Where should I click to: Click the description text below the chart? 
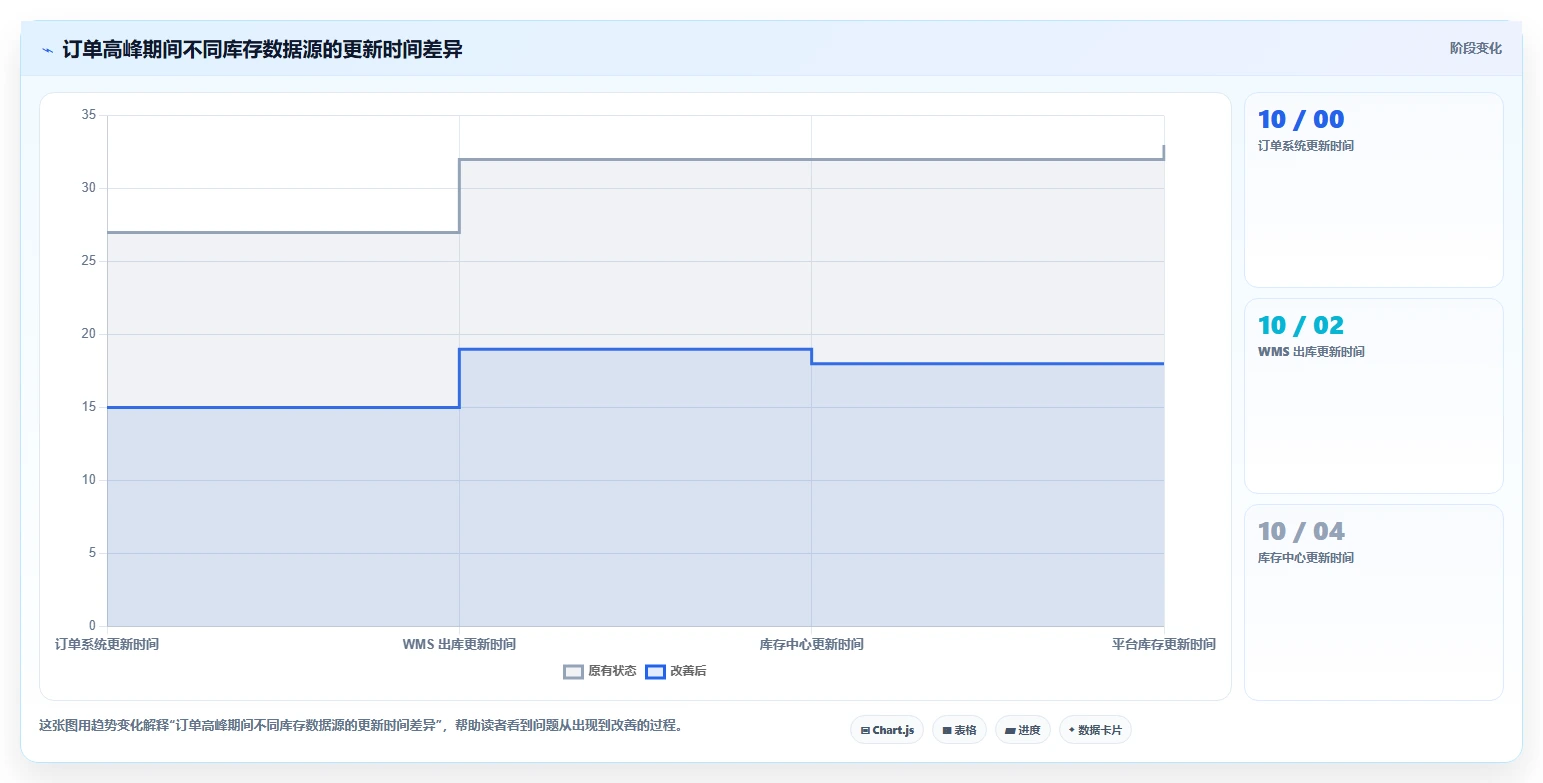point(360,726)
